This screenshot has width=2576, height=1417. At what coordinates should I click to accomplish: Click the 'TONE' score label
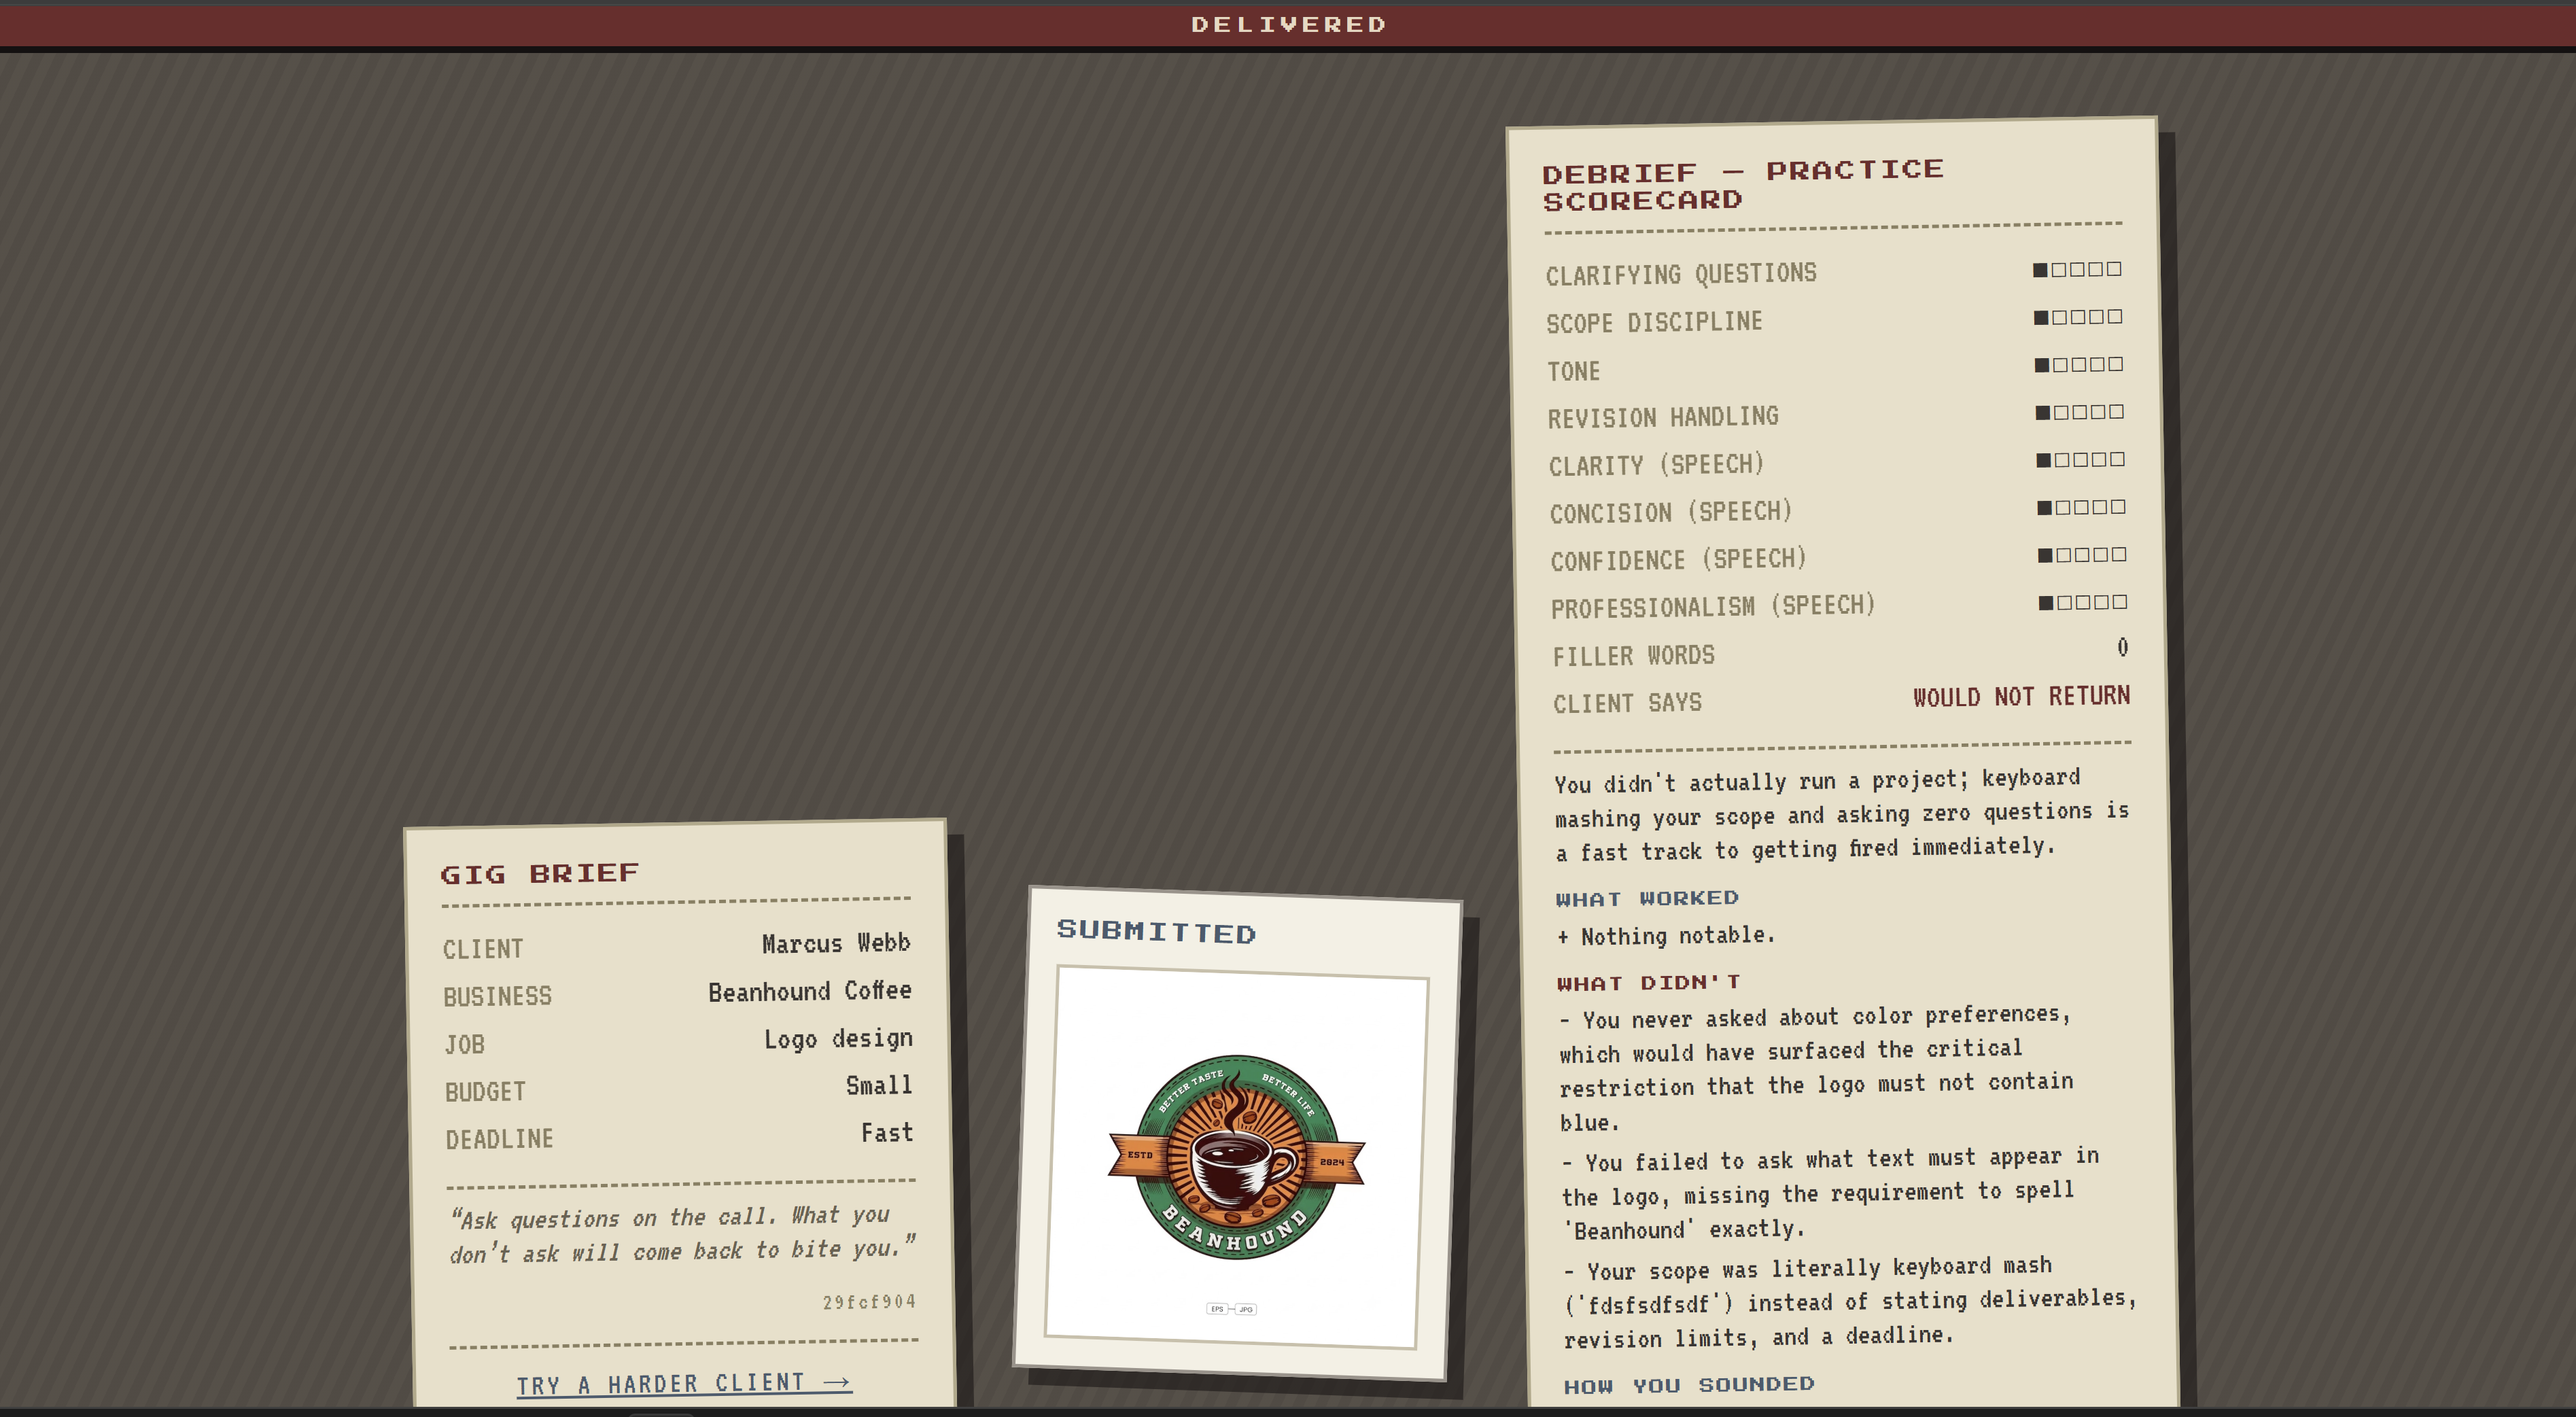1574,372
